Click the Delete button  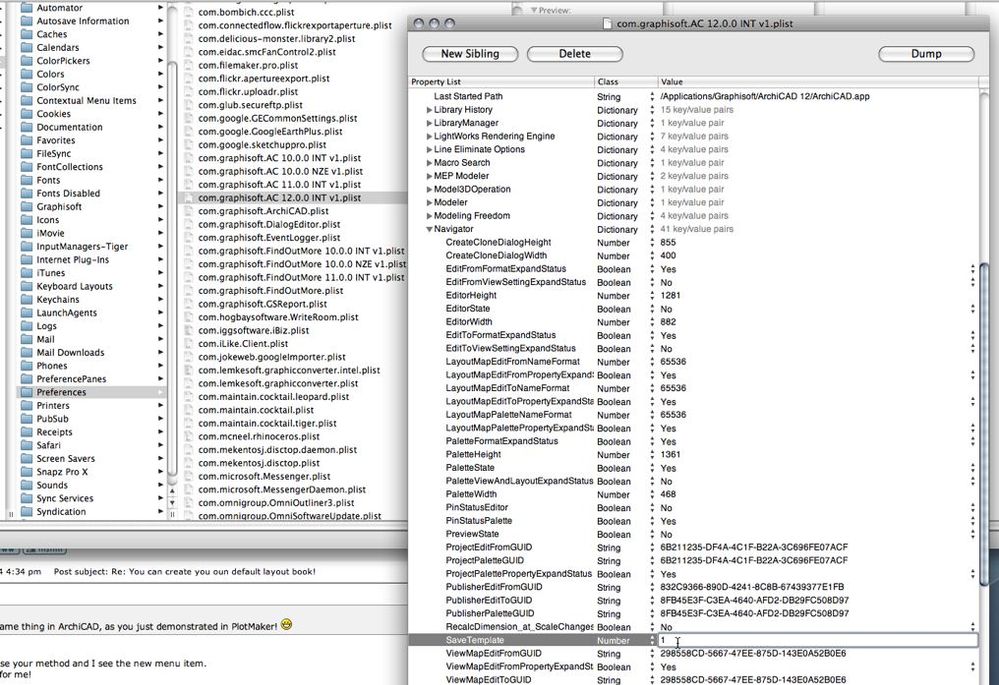tap(575, 54)
